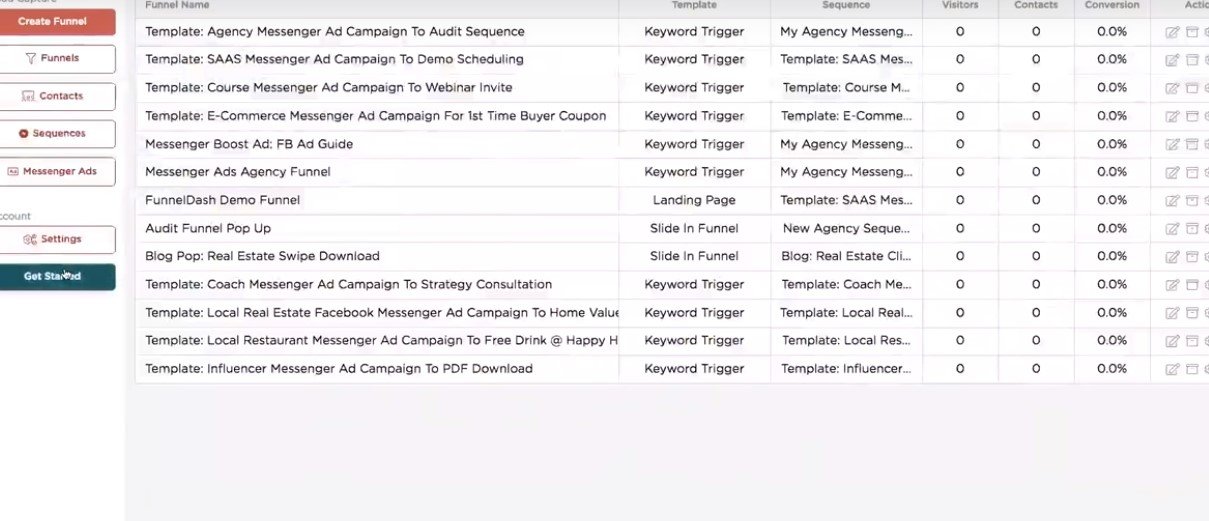Go to Sequences in the sidebar
Screen dimensions: 1209x521
[x=57, y=134]
